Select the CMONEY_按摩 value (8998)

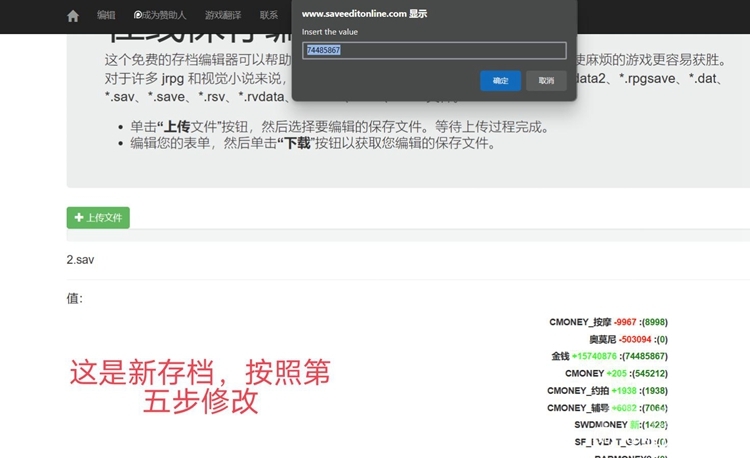click(x=655, y=322)
